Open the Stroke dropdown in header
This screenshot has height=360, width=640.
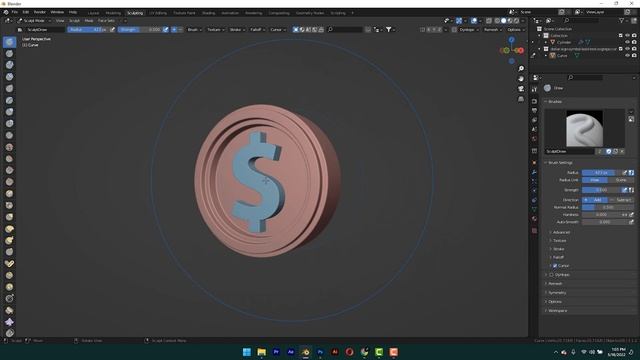tap(238, 29)
